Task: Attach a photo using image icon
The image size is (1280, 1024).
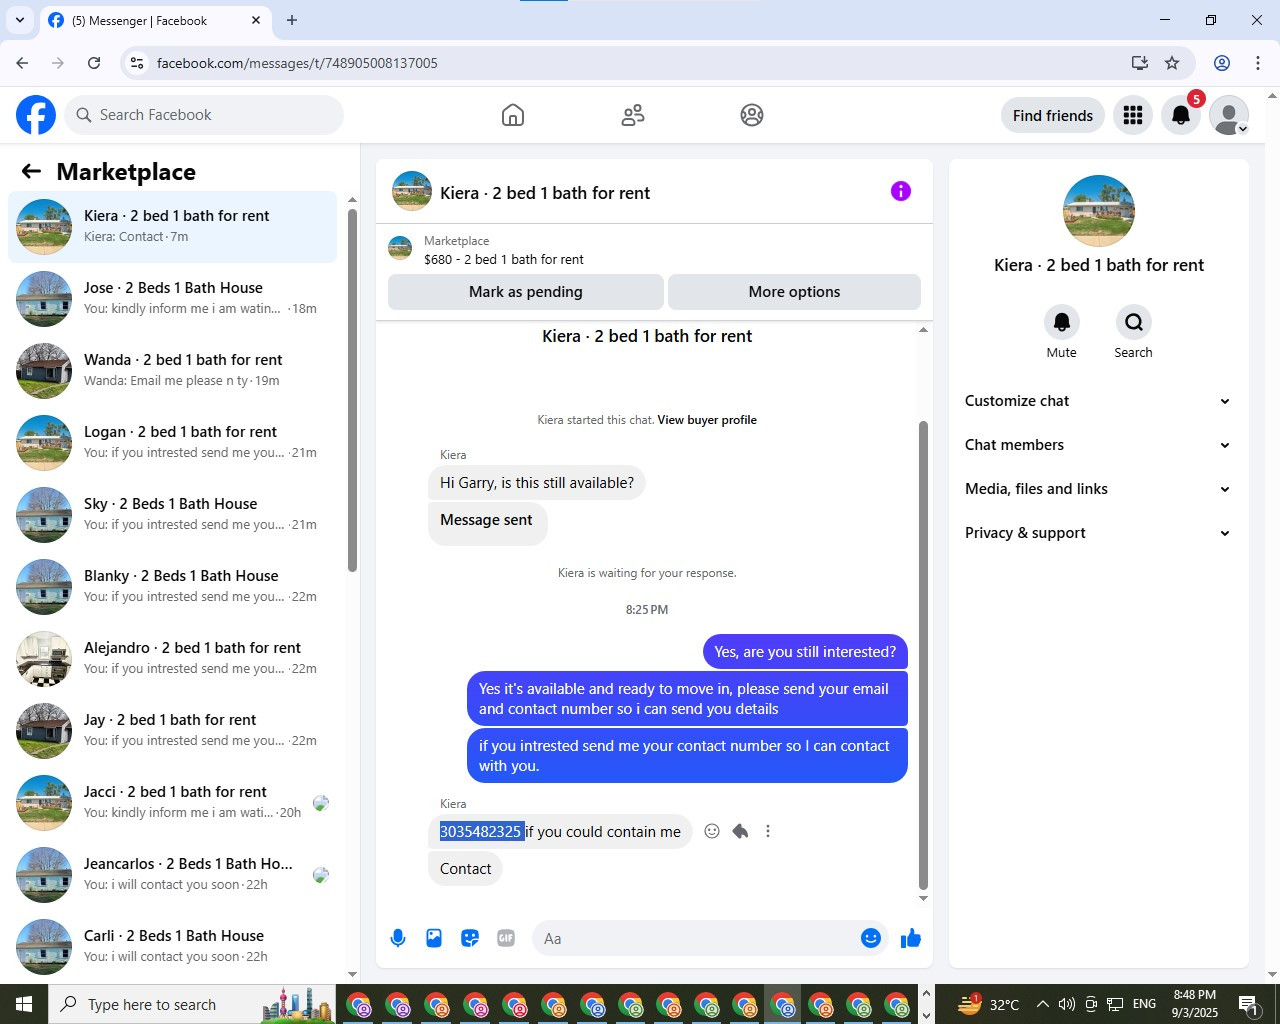Action: point(434,938)
